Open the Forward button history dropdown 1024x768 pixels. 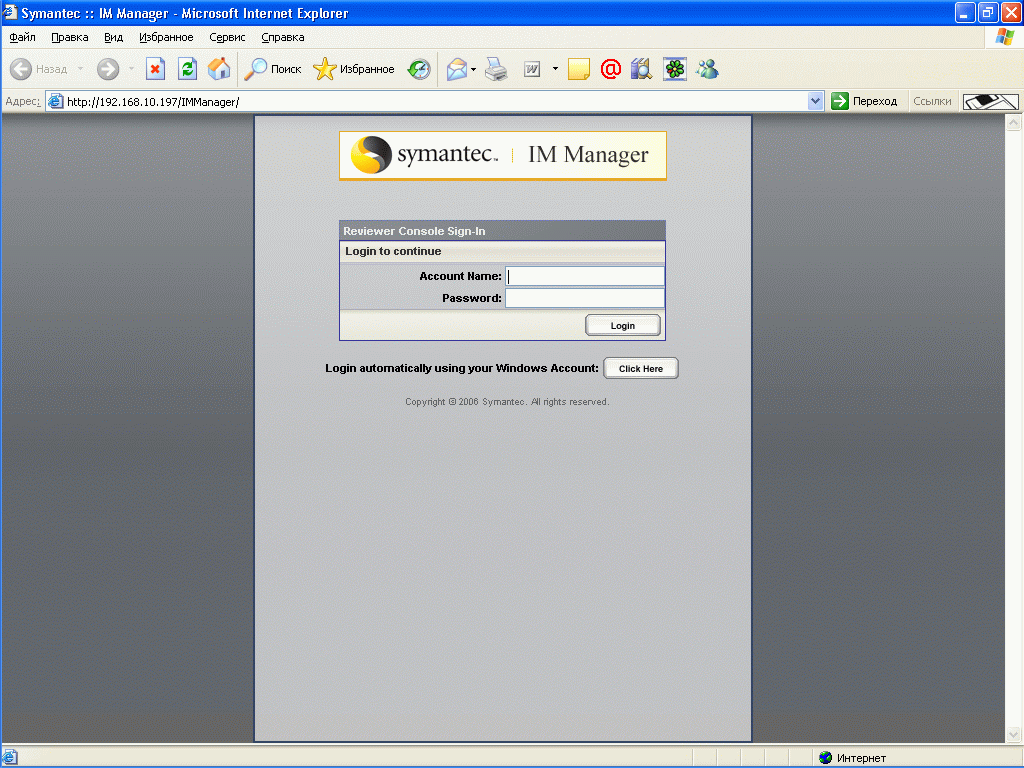tap(131, 69)
